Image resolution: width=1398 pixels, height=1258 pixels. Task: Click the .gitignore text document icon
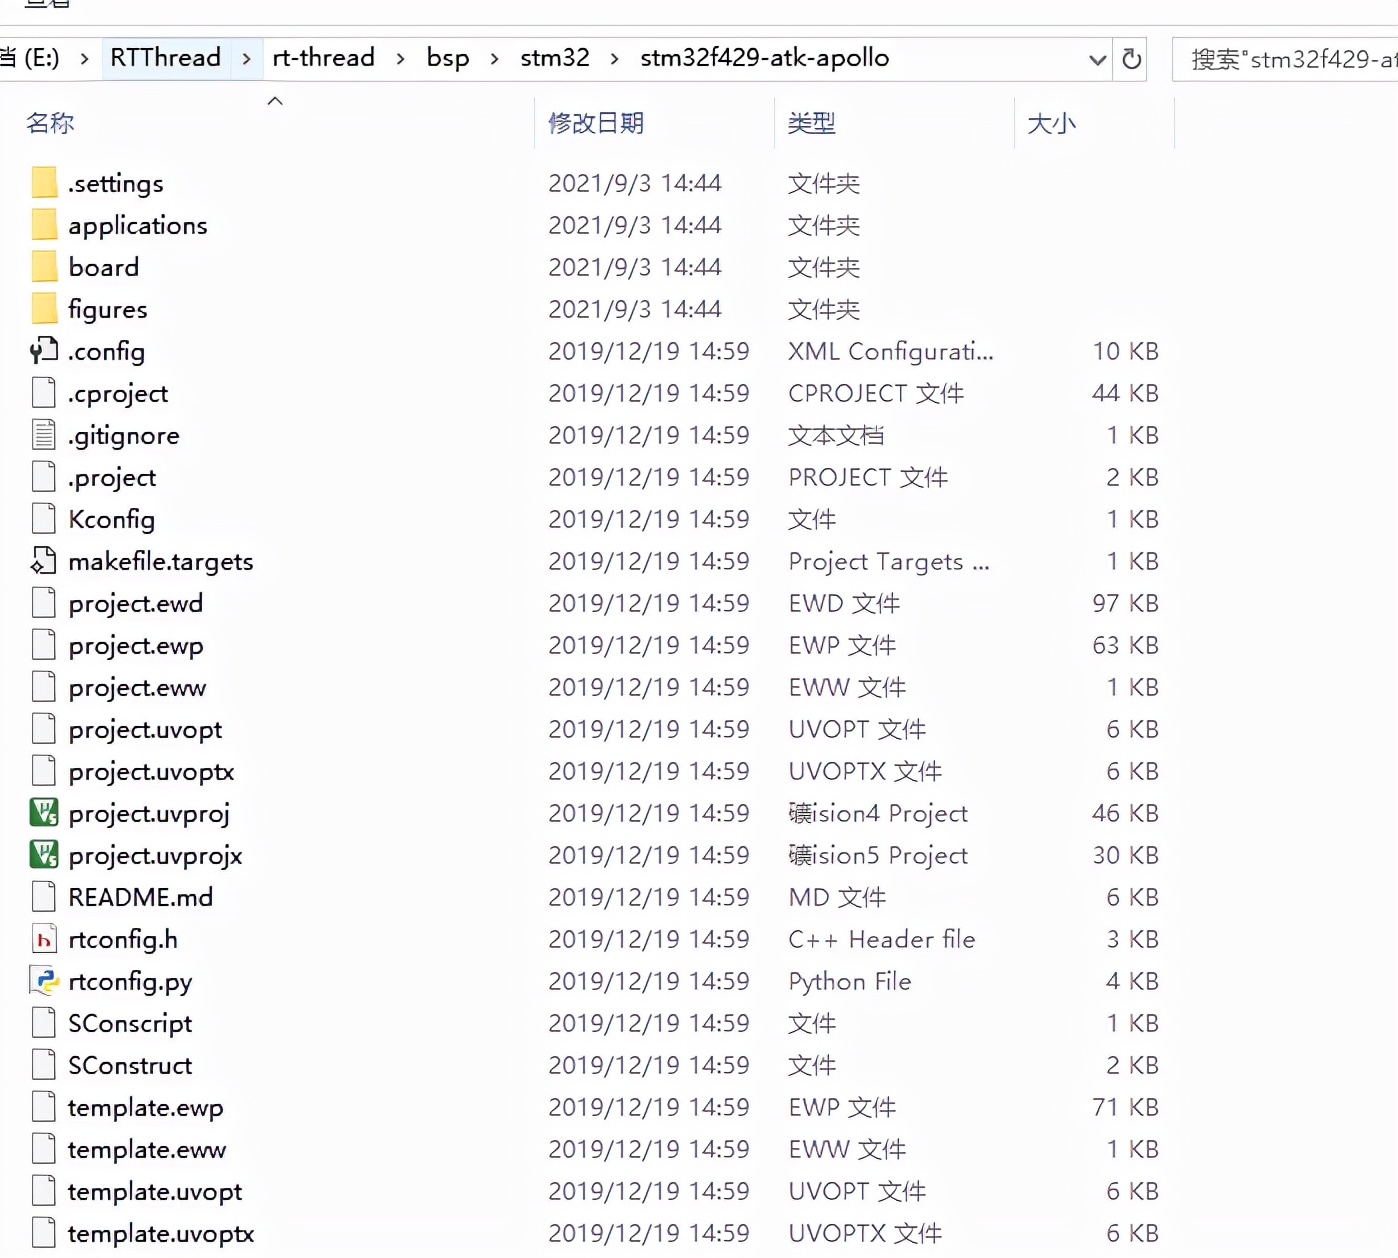(x=42, y=435)
